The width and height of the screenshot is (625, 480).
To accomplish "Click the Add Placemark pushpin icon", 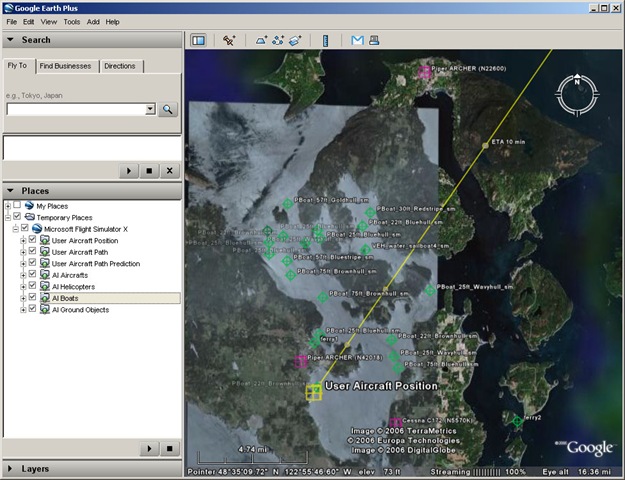I will coord(229,40).
